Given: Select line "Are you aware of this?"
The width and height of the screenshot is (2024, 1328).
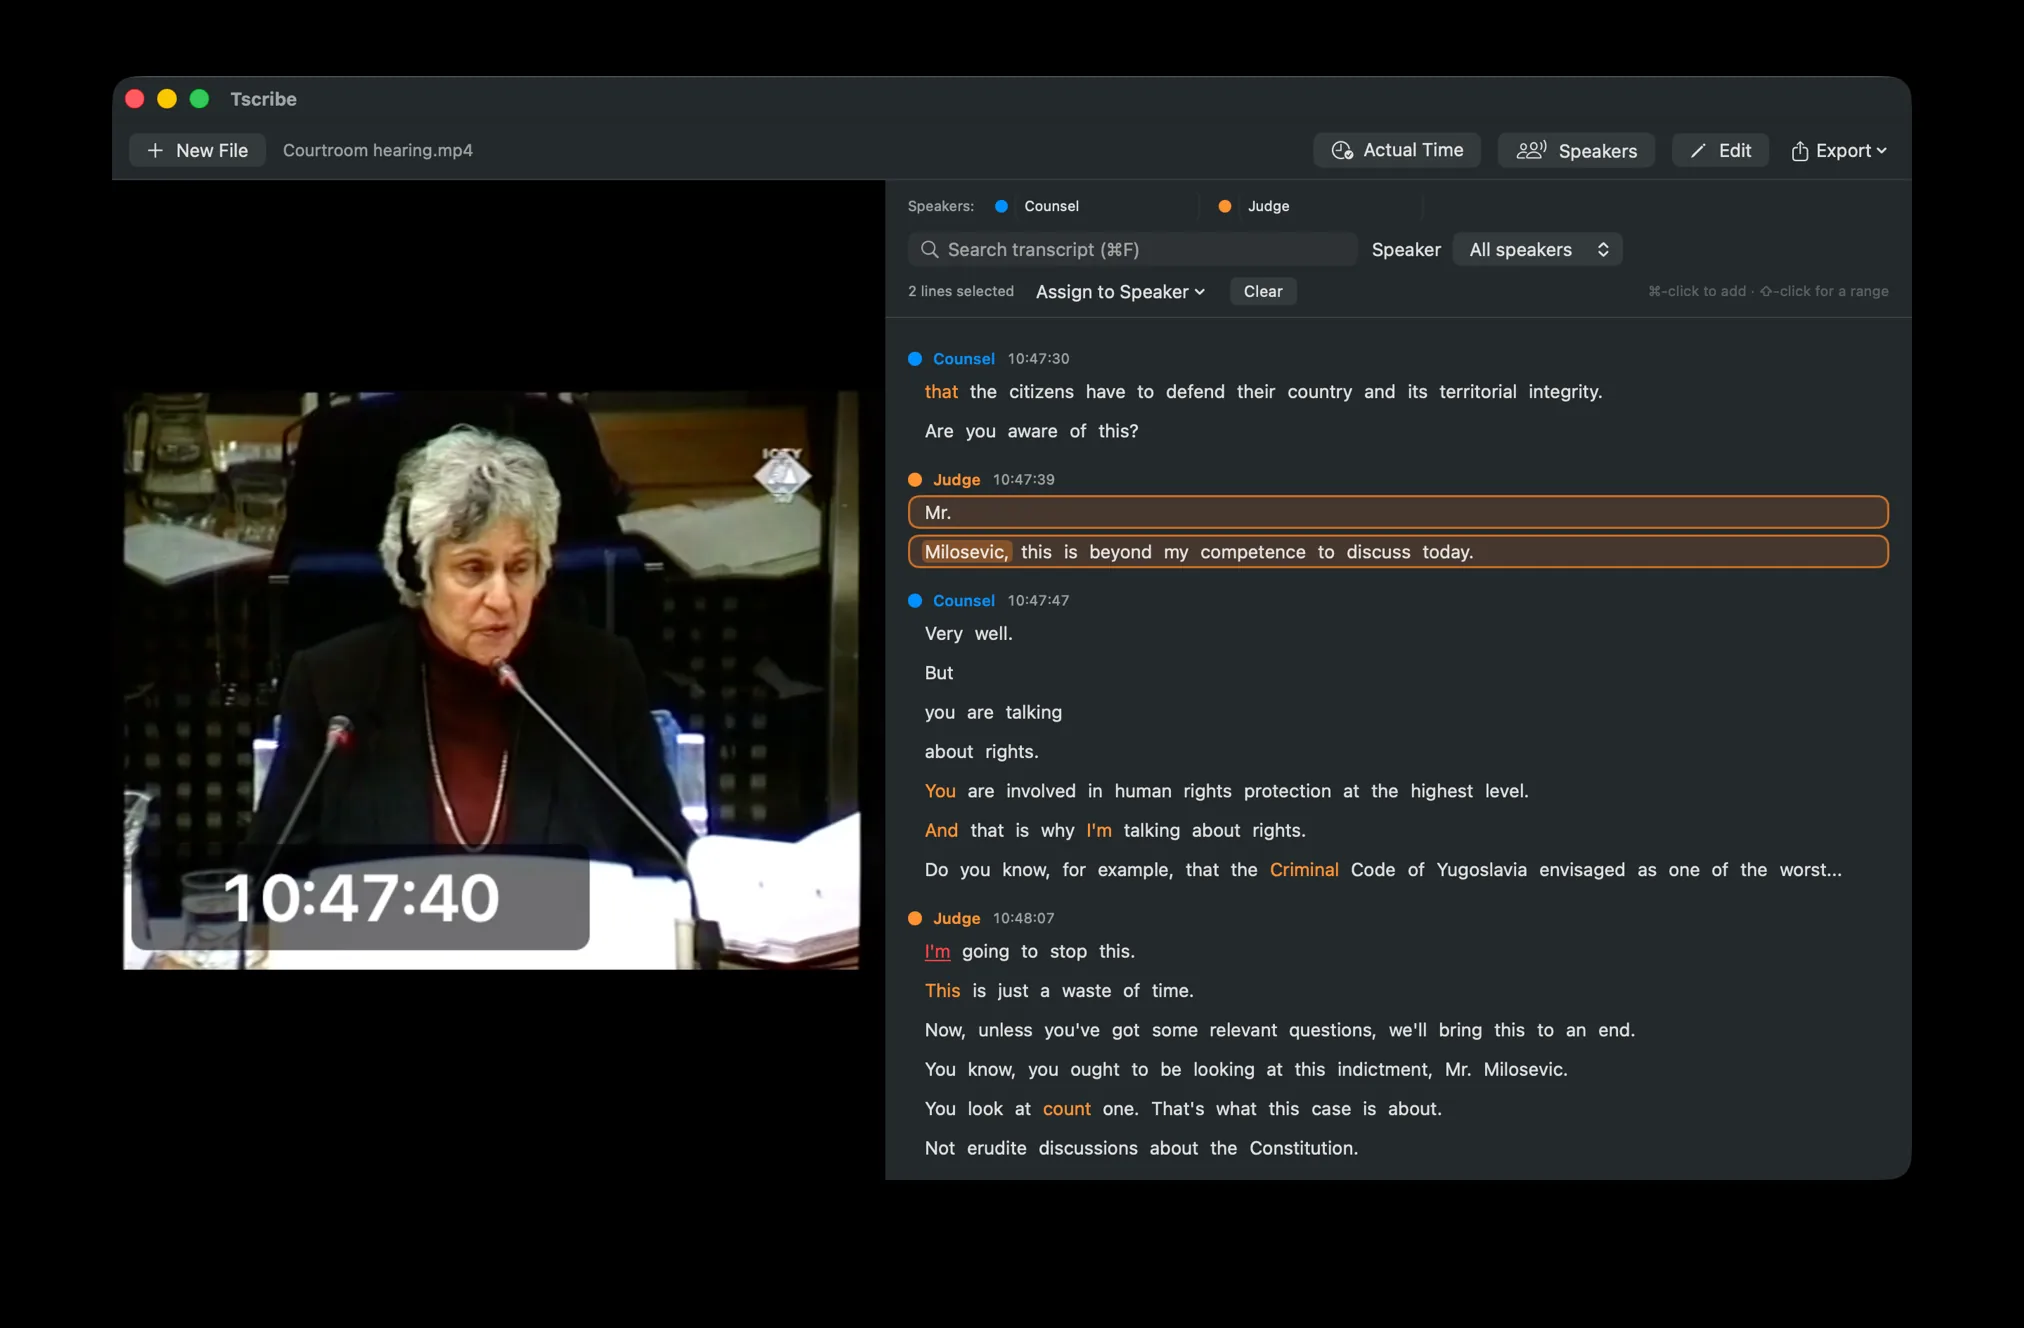Looking at the screenshot, I should (x=1031, y=431).
